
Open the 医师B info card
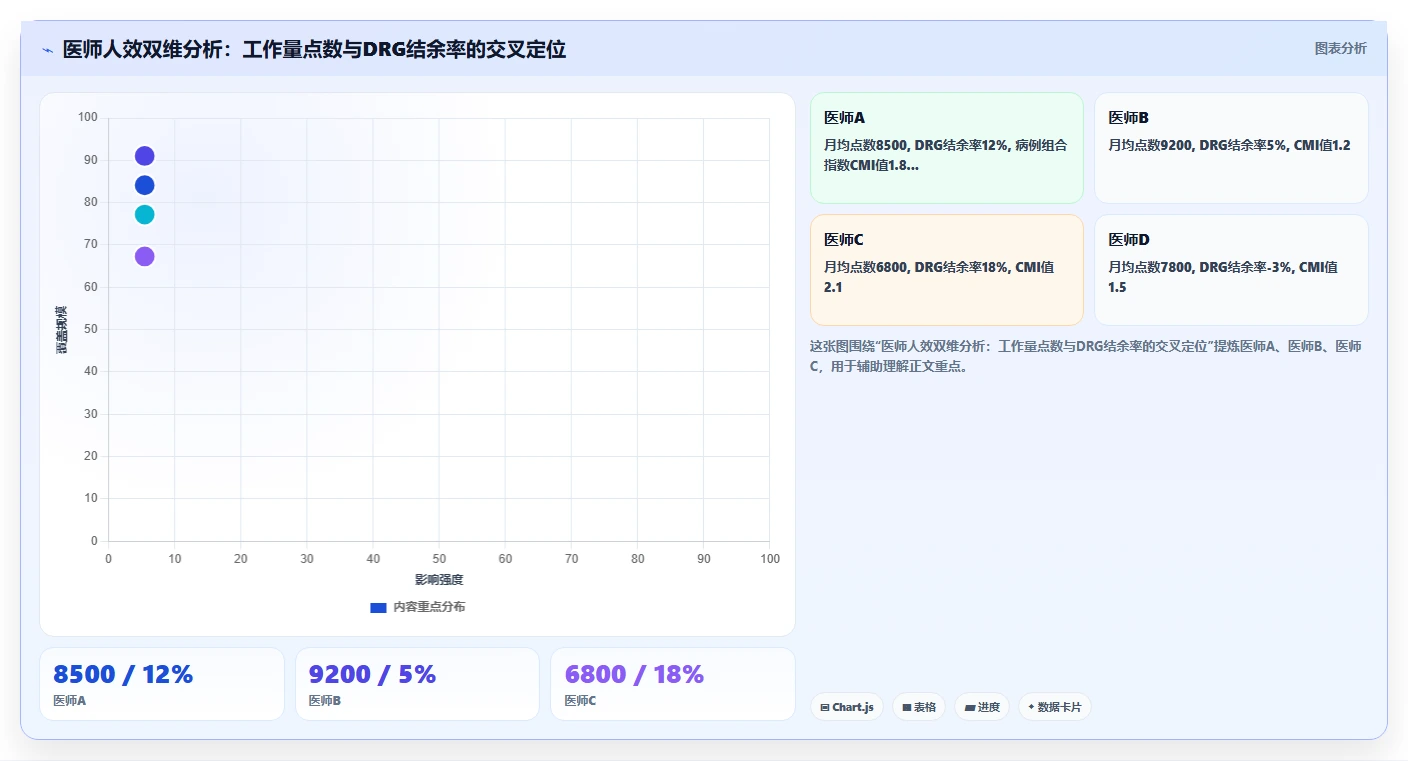click(x=1231, y=148)
